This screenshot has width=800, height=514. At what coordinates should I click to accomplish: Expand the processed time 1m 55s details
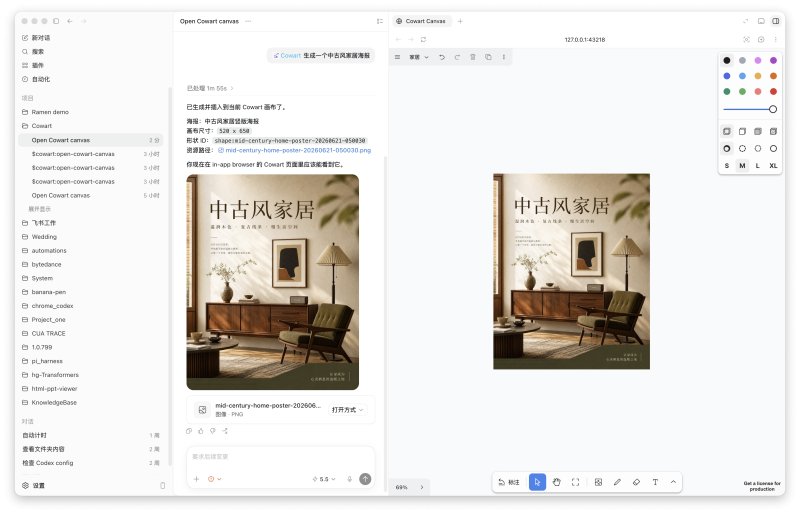(210, 88)
